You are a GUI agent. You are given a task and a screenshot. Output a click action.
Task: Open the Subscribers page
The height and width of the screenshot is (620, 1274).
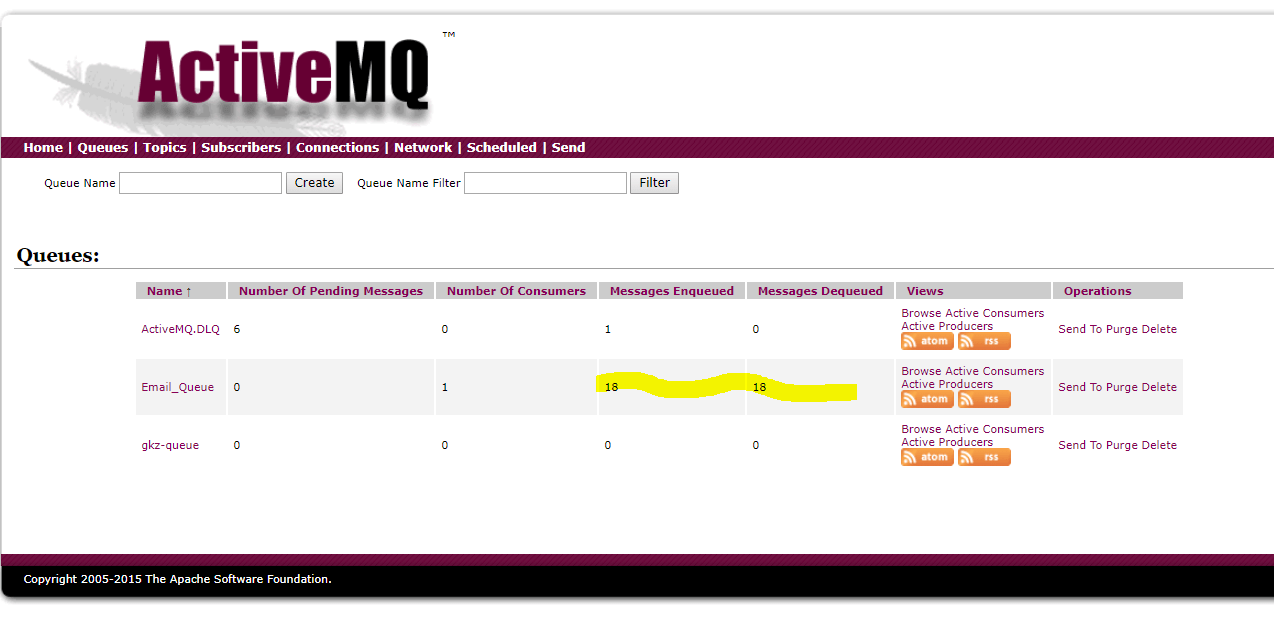coord(240,147)
